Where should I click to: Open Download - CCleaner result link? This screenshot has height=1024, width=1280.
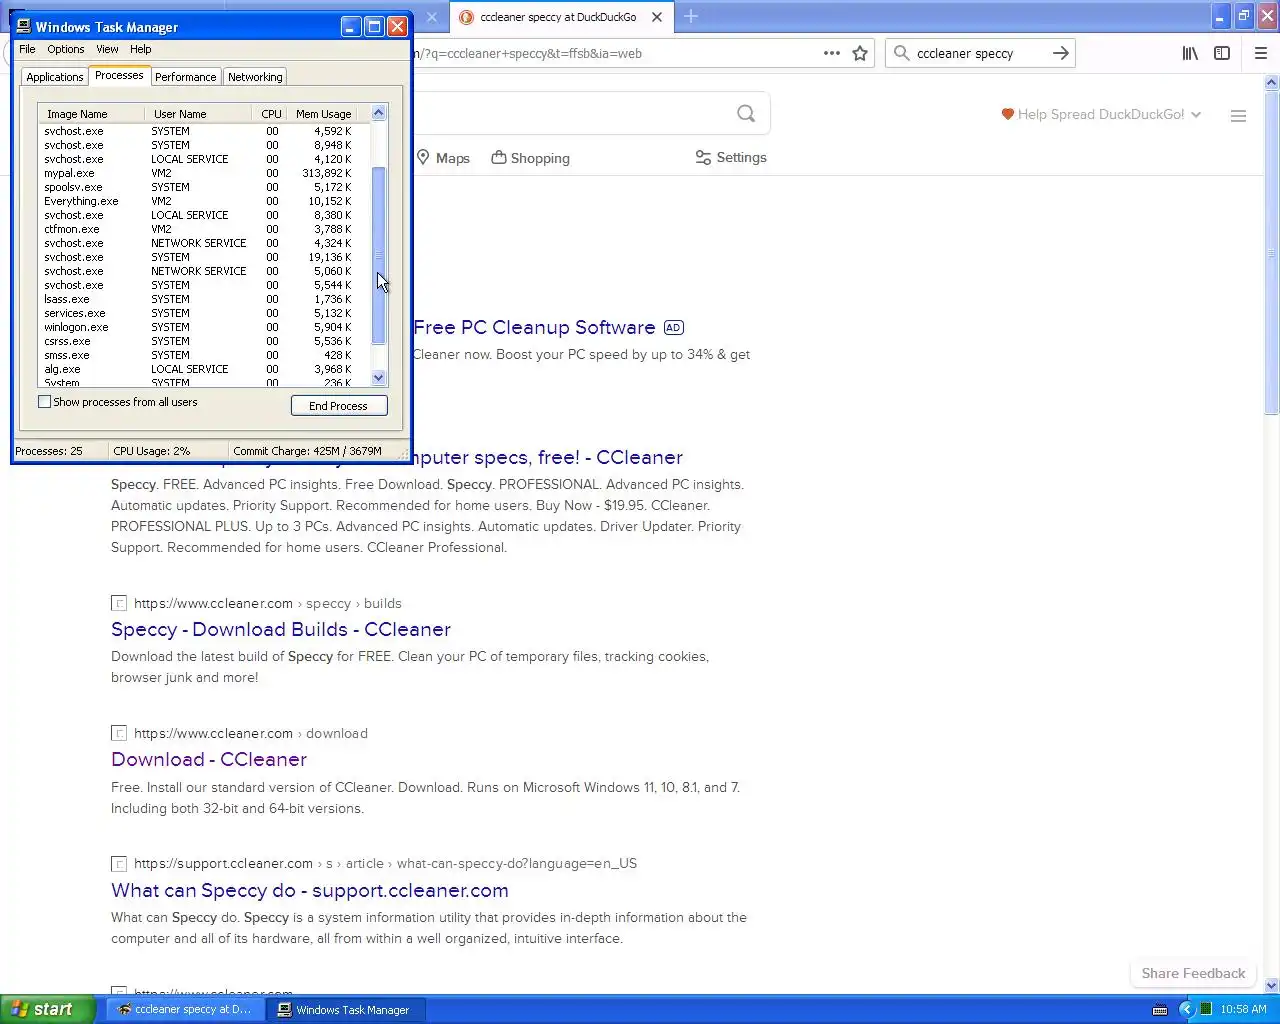tap(209, 759)
